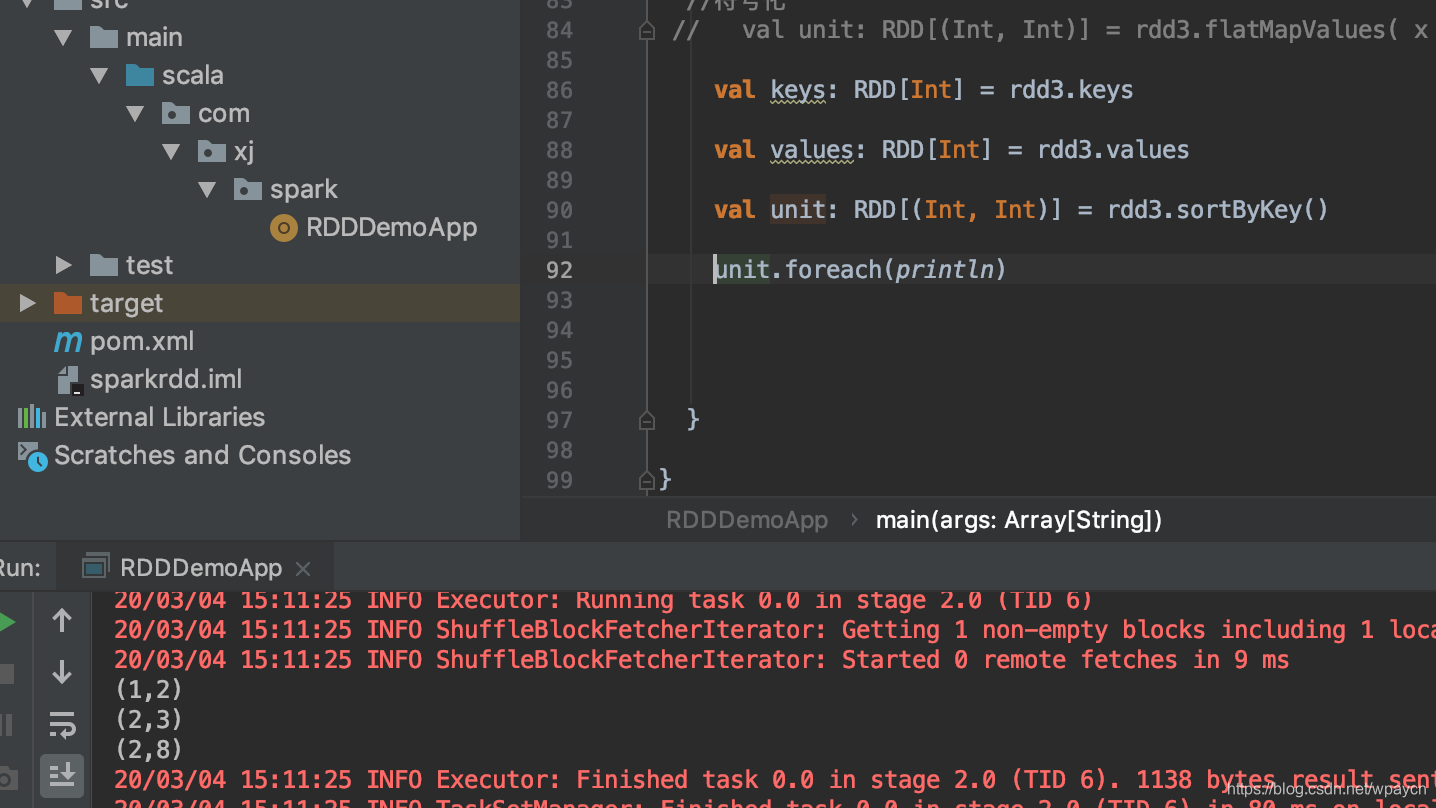Image resolution: width=1436 pixels, height=808 pixels.
Task: Select the spark package icon
Action: click(x=248, y=189)
